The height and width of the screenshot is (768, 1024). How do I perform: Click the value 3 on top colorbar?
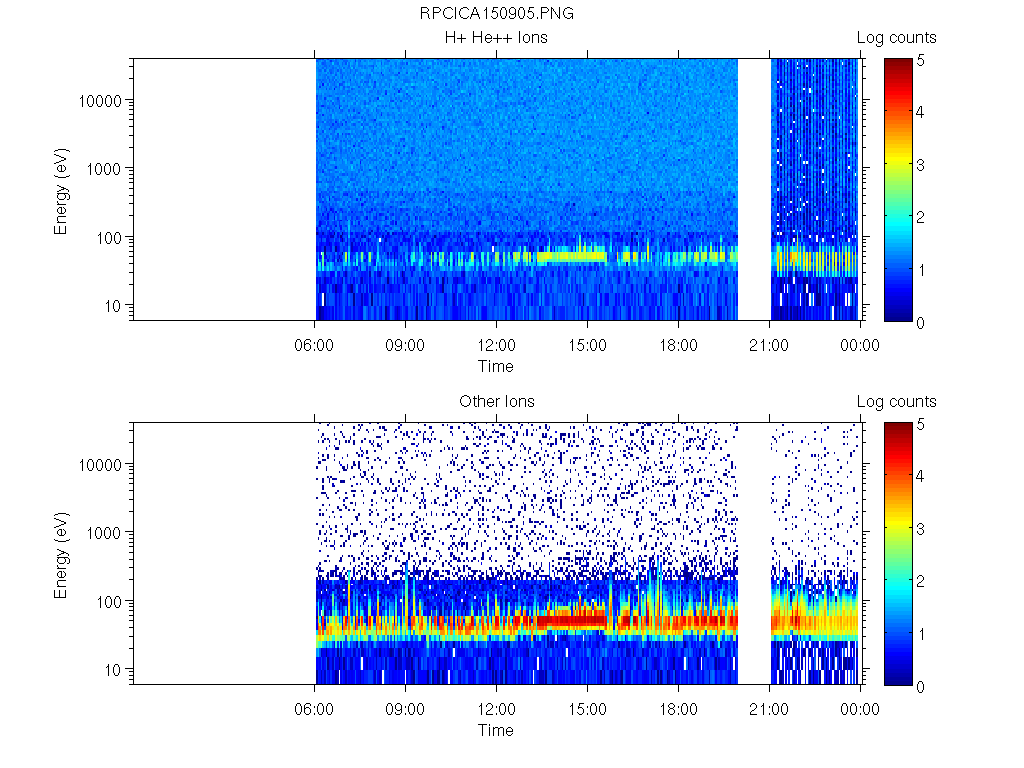pyautogui.click(x=921, y=165)
